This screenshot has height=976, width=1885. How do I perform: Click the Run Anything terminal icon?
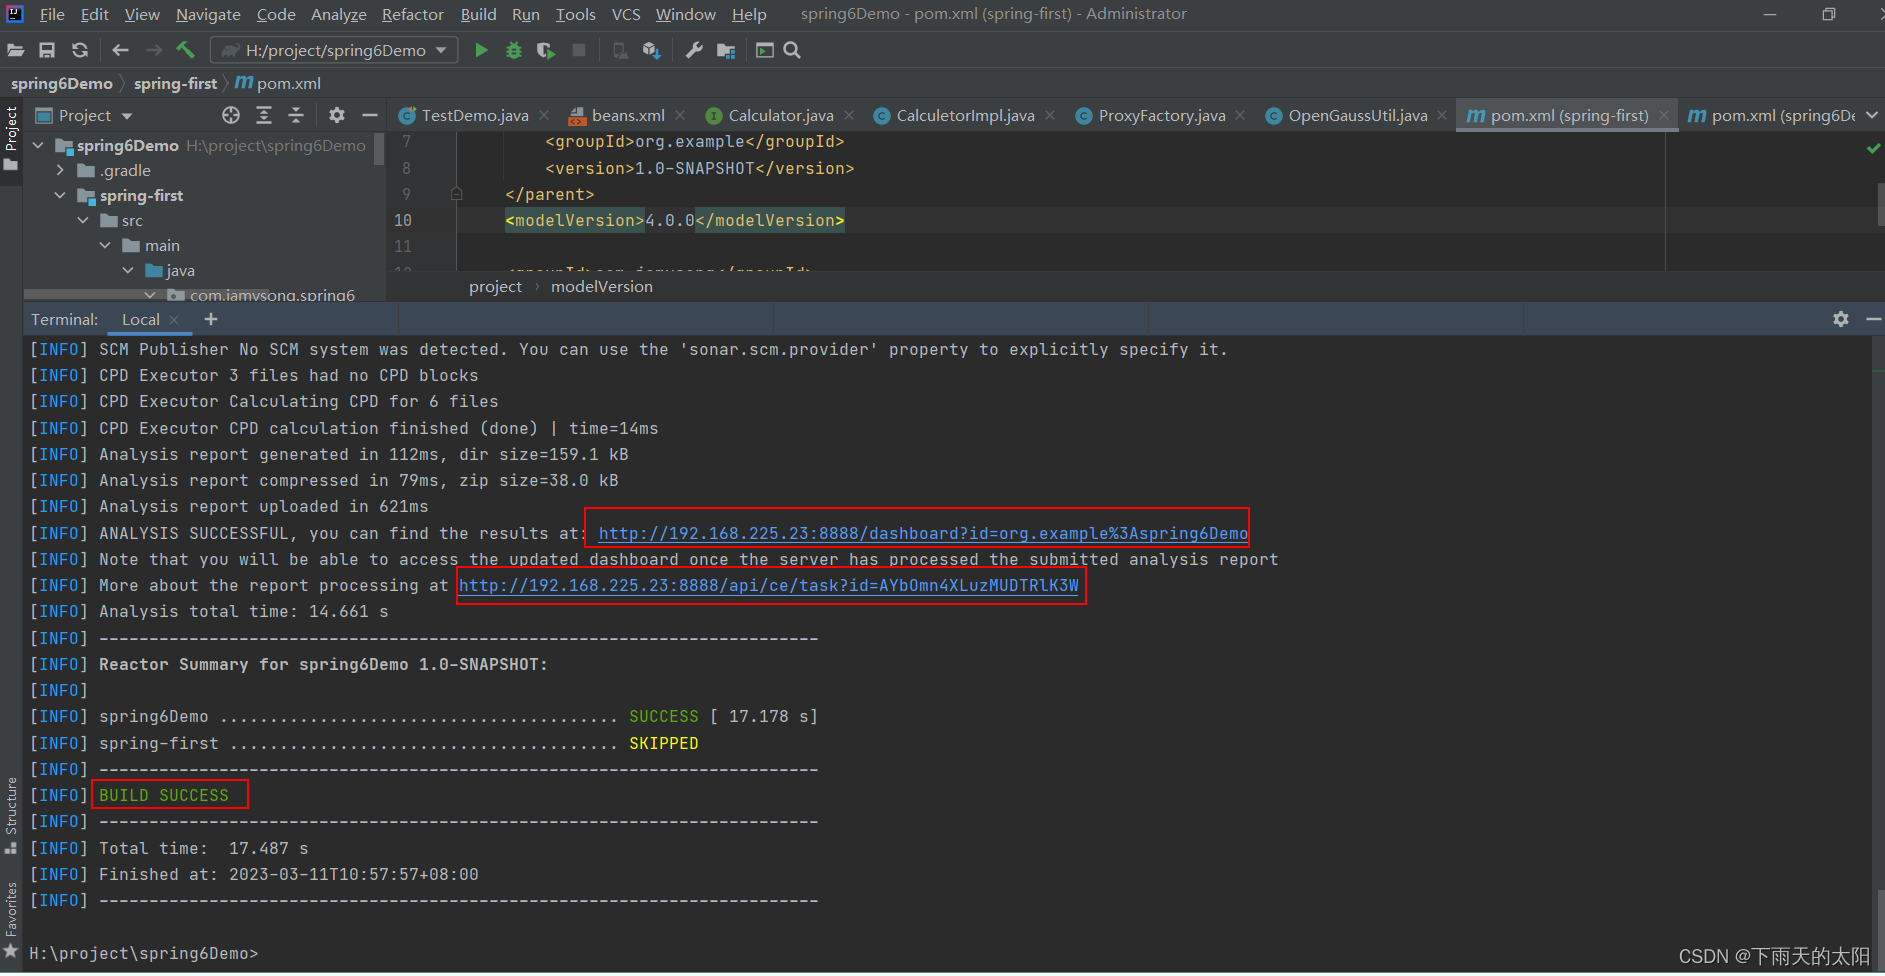(x=765, y=50)
